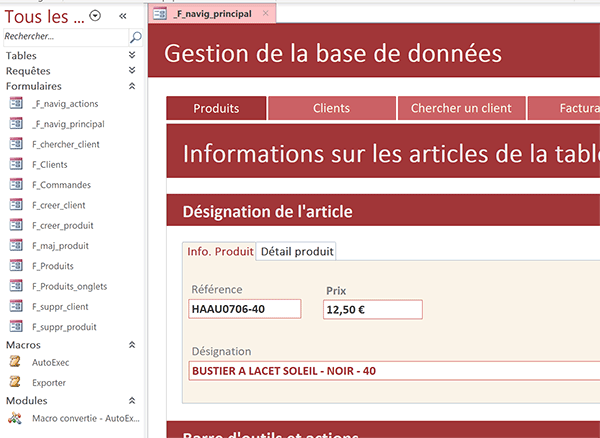Collapse the Macros group

point(132,345)
